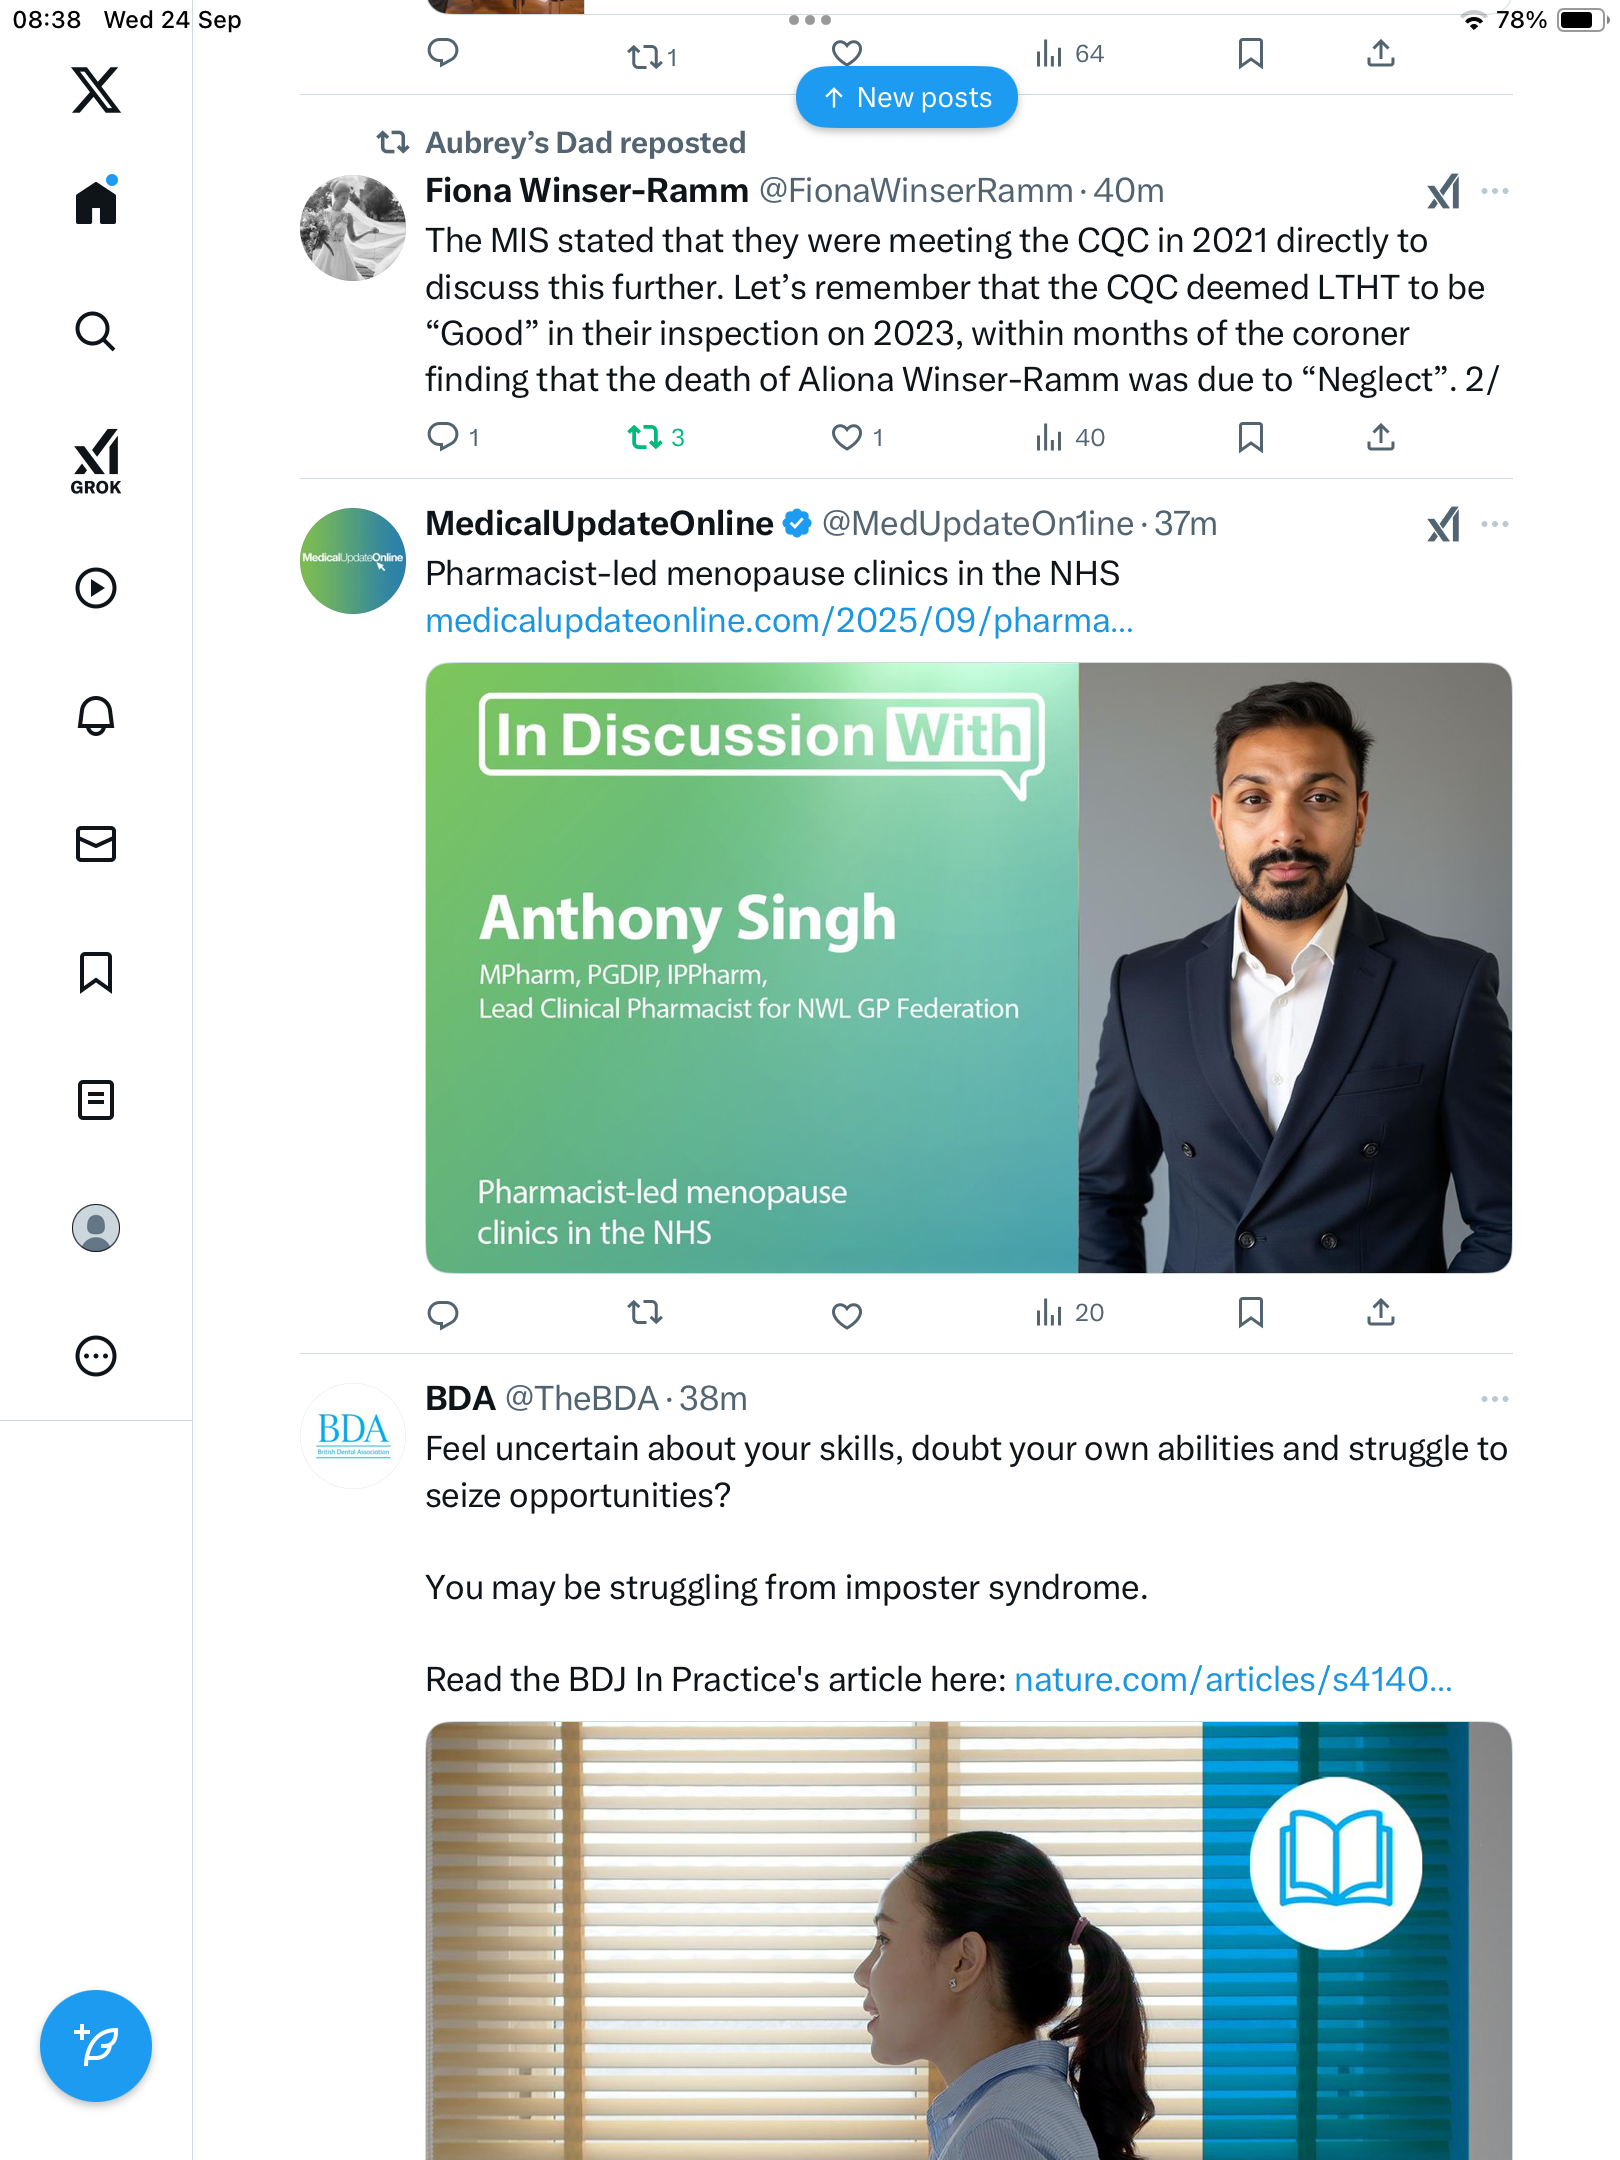Open Notifications bell icon
Viewport: 1620px width, 2160px height.
96,716
